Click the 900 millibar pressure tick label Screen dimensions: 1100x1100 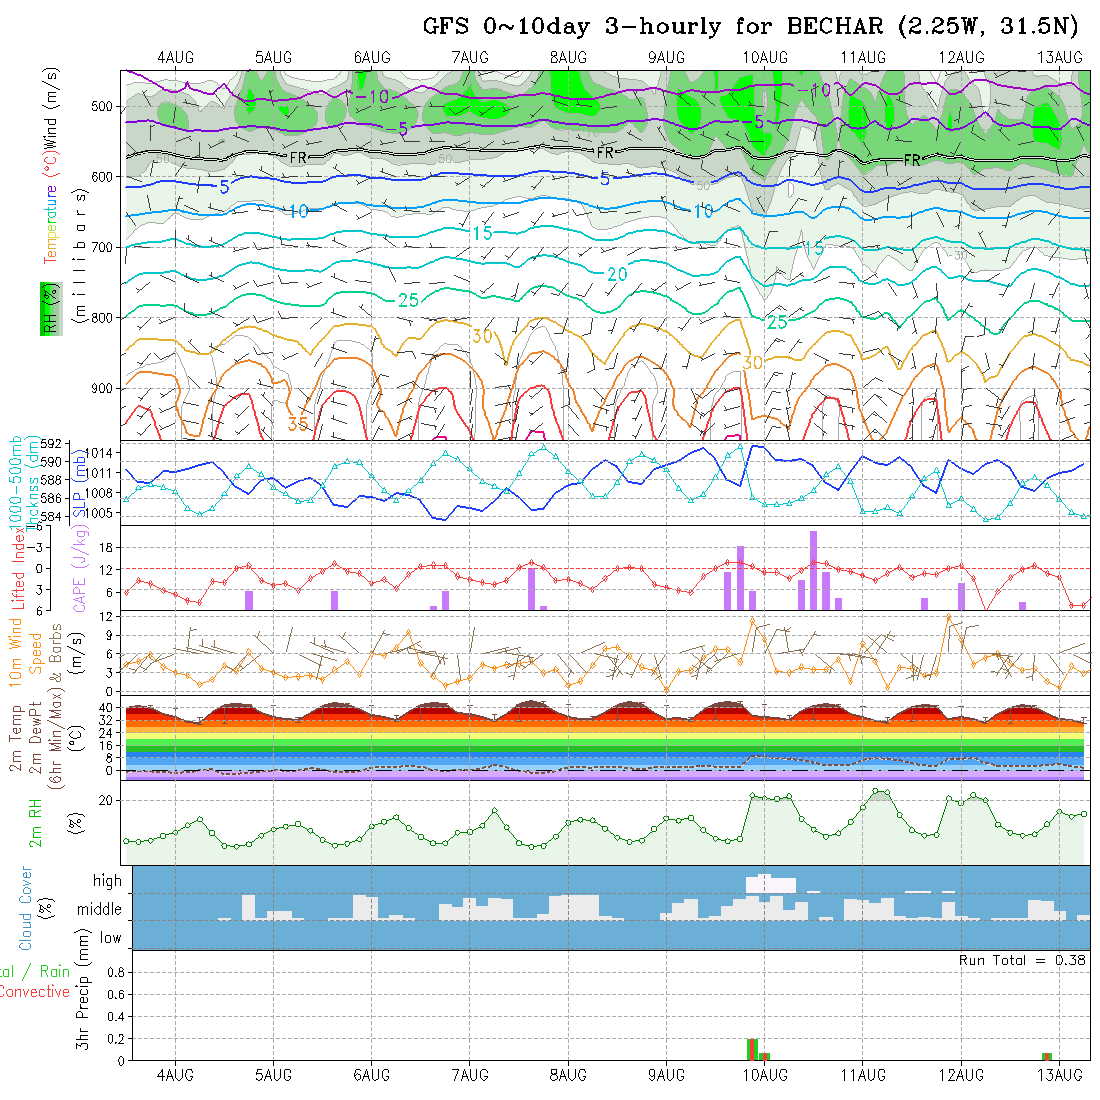102,389
